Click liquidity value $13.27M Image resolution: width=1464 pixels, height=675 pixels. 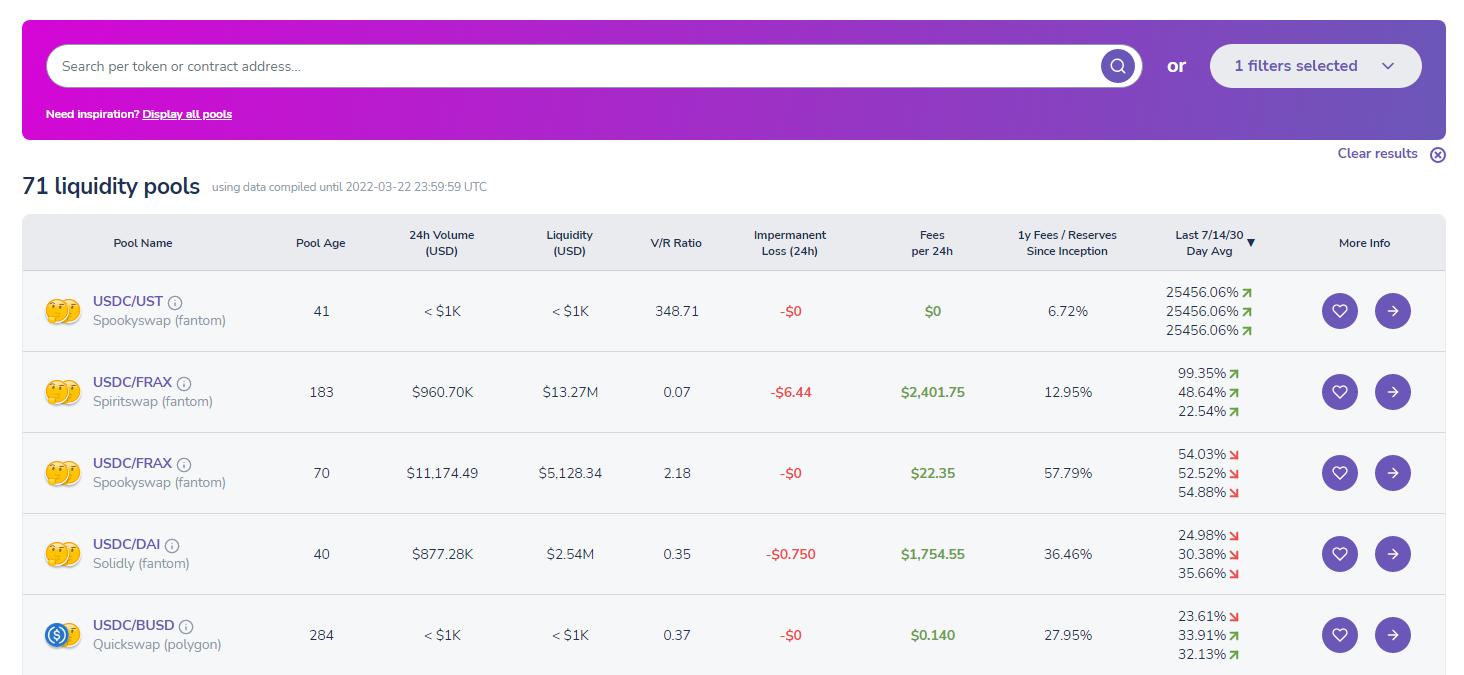[570, 392]
